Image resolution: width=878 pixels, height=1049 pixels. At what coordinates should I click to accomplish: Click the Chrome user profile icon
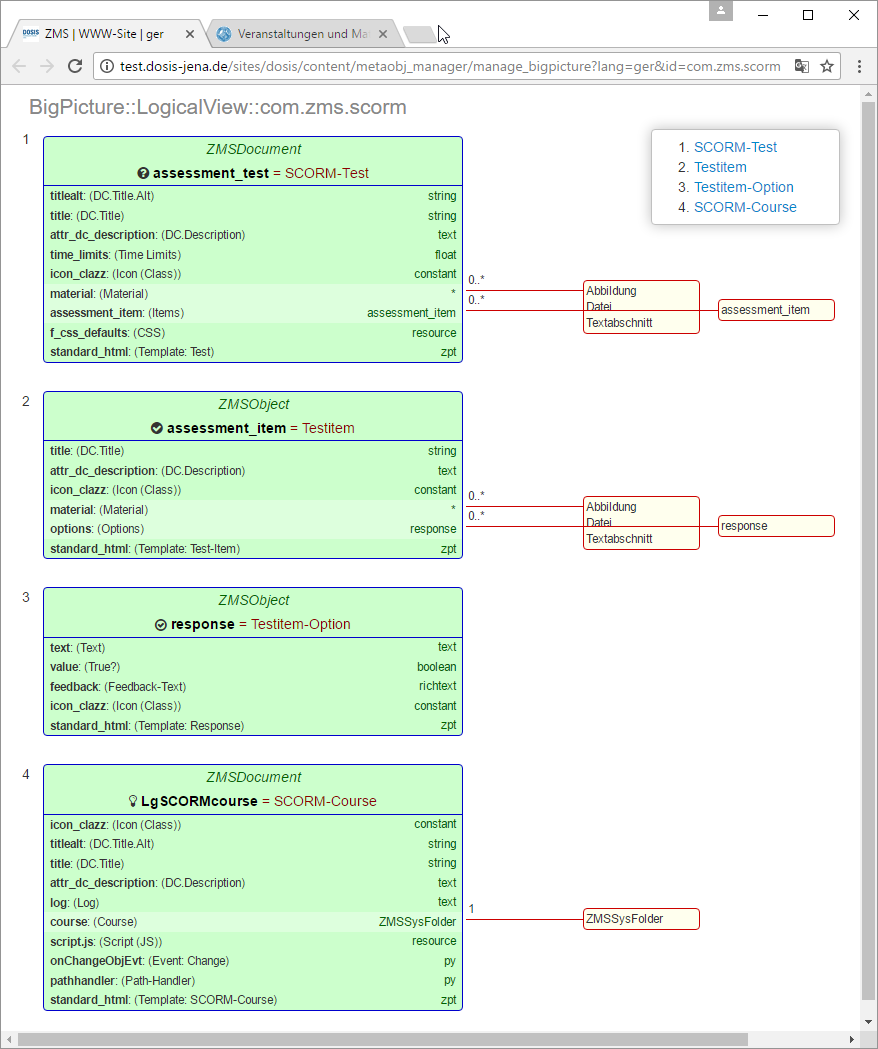[x=721, y=11]
